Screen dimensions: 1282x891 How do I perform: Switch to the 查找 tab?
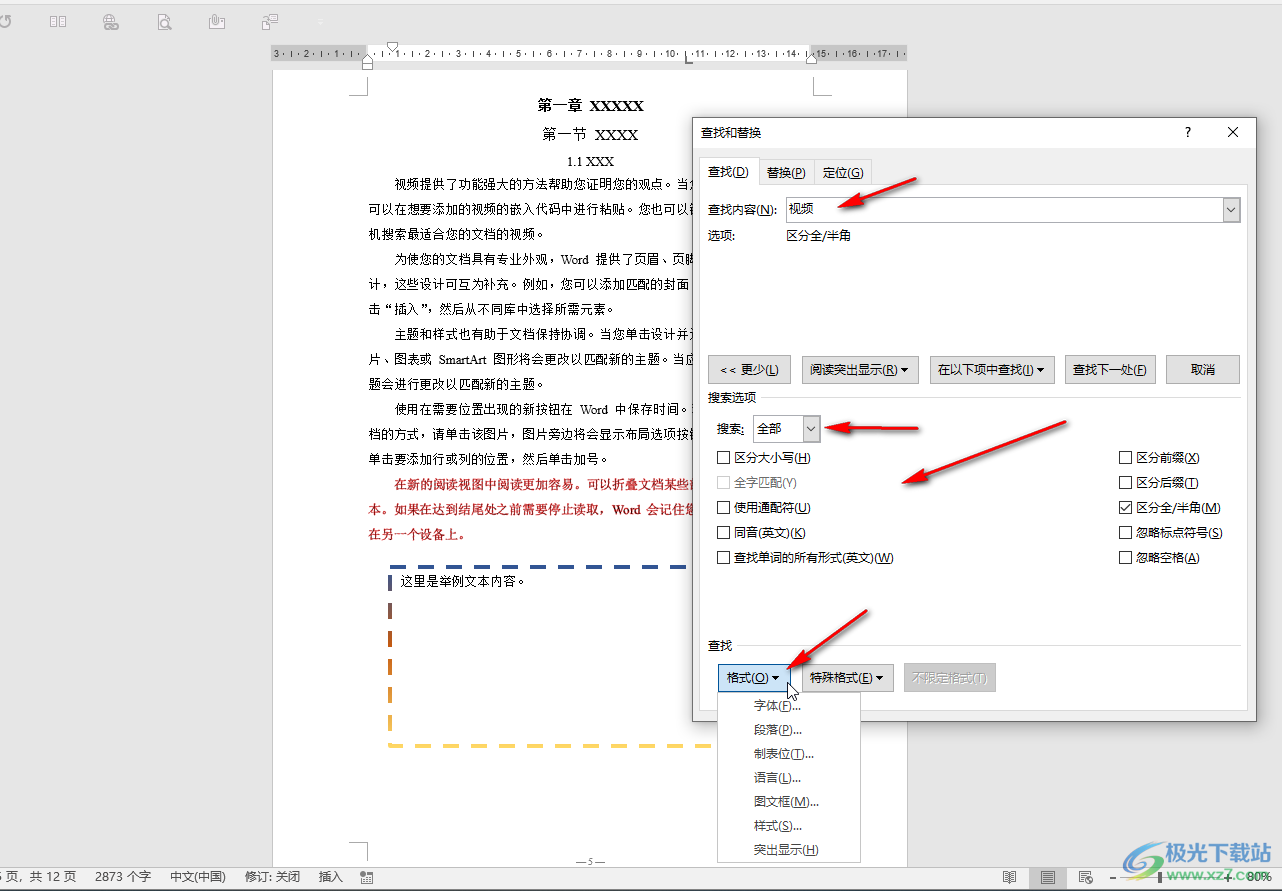coord(728,172)
